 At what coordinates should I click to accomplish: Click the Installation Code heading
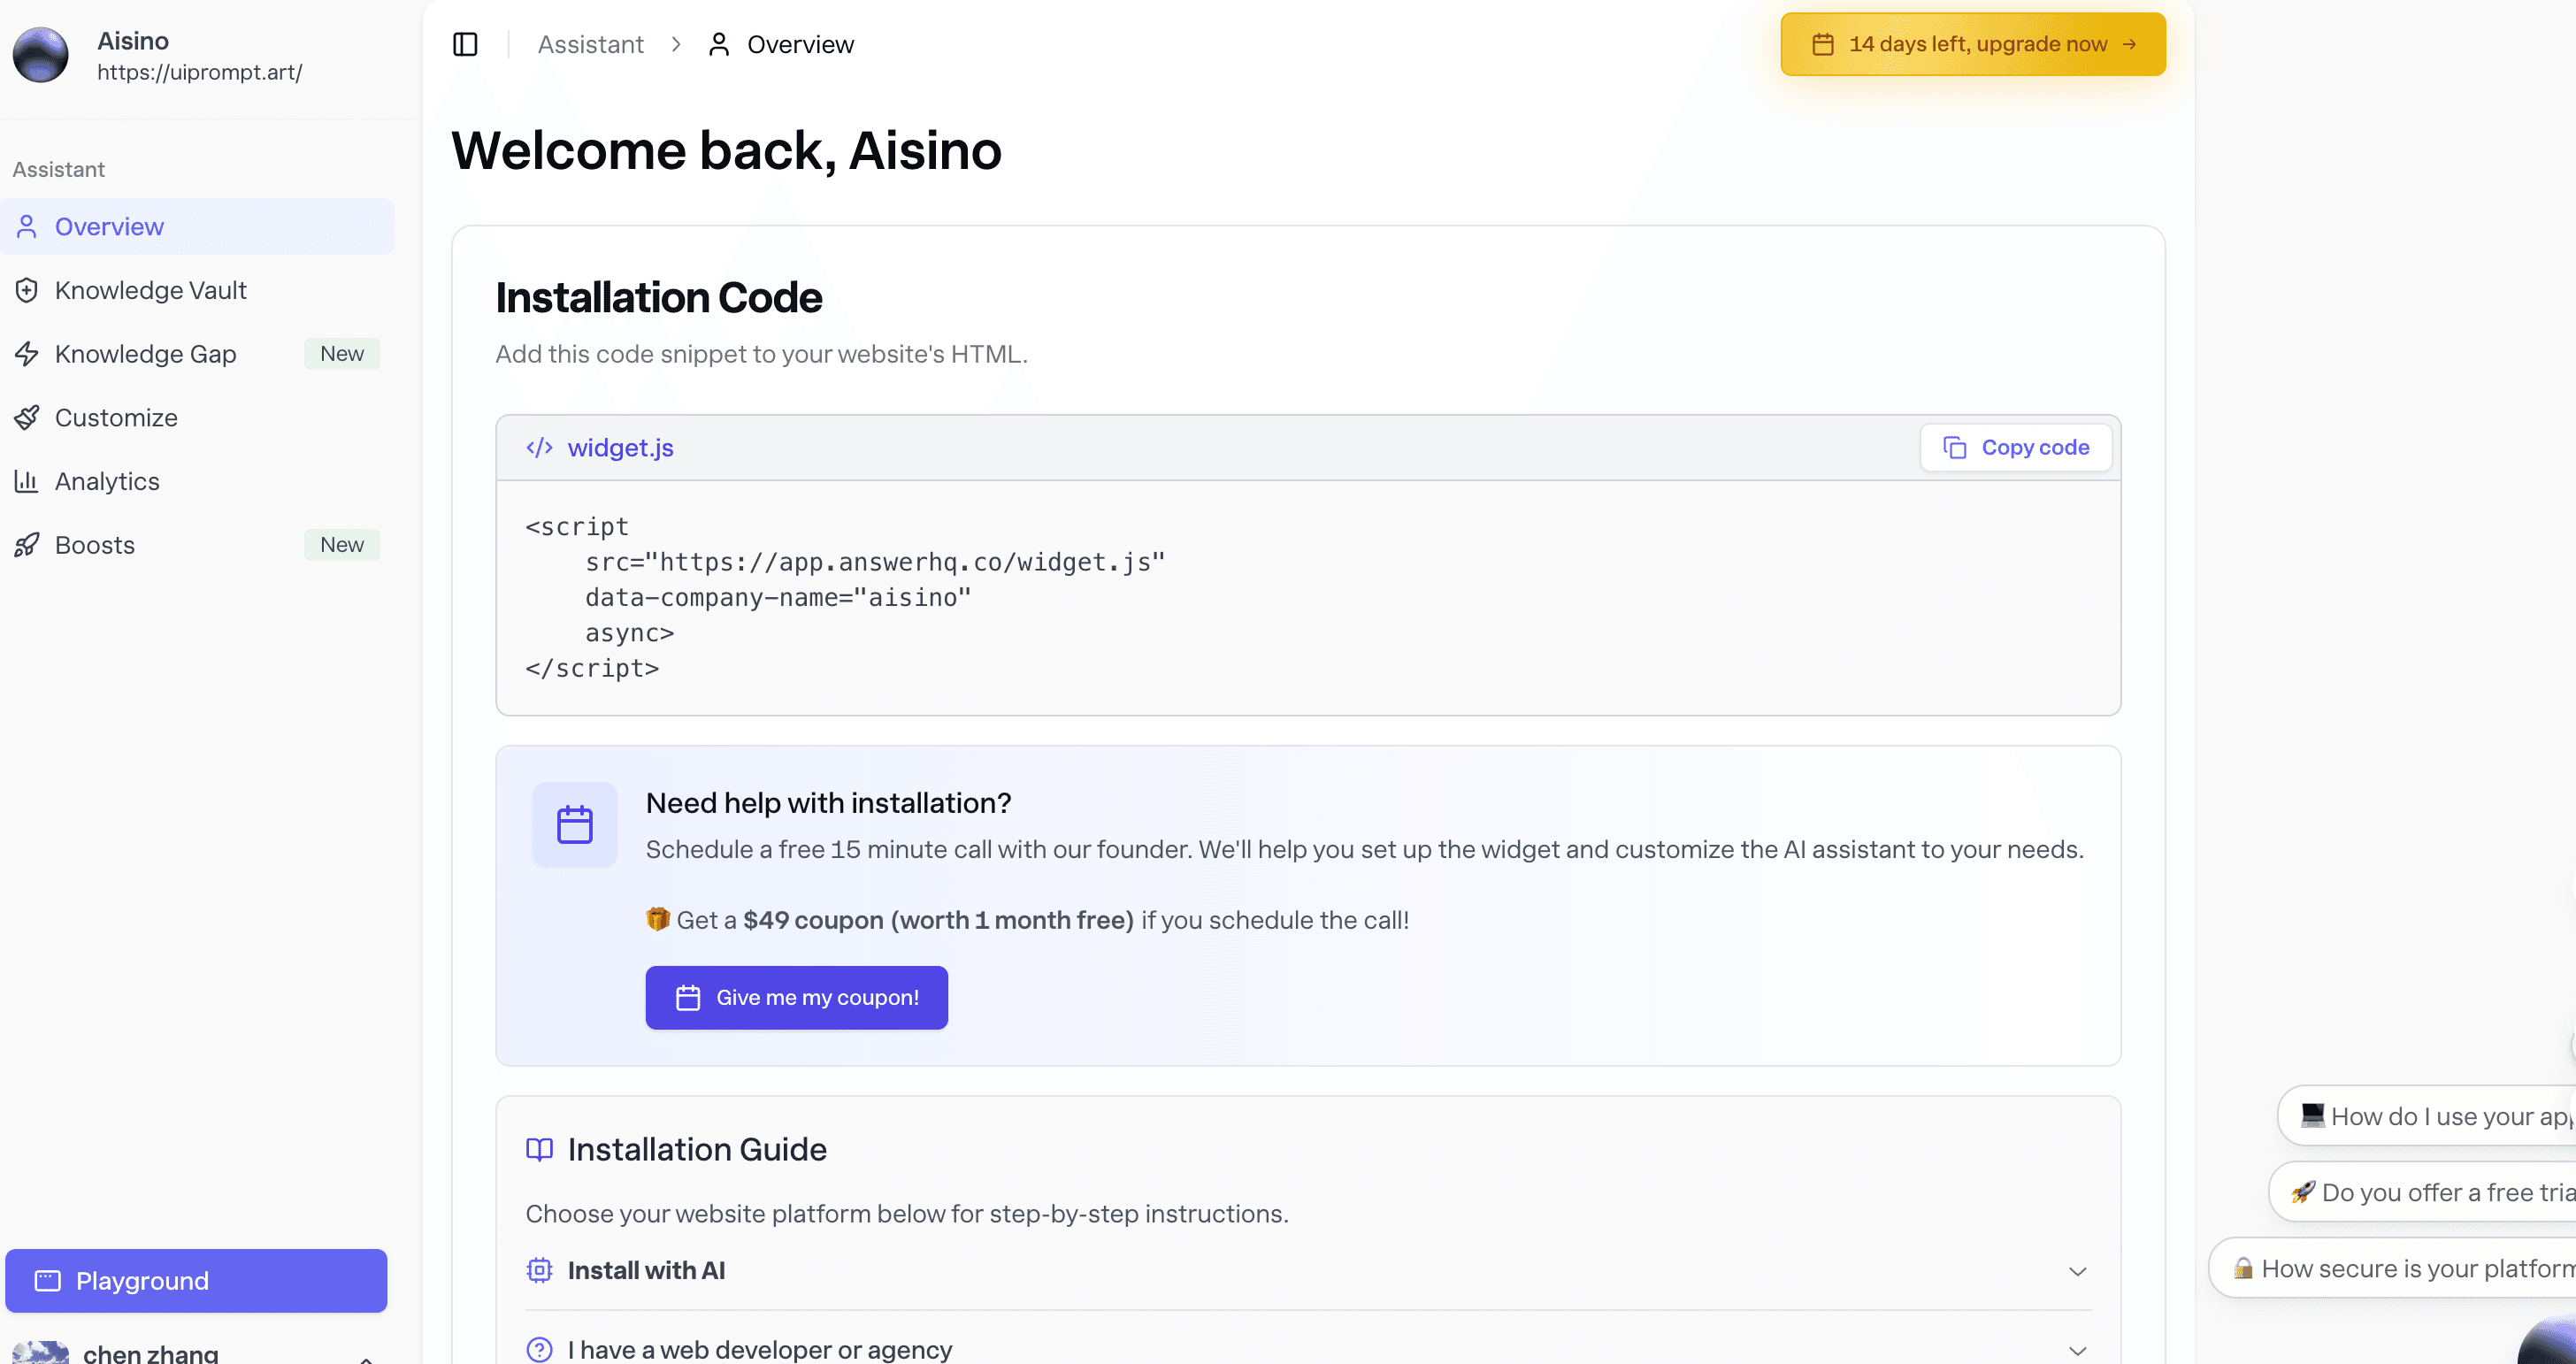[x=658, y=298]
